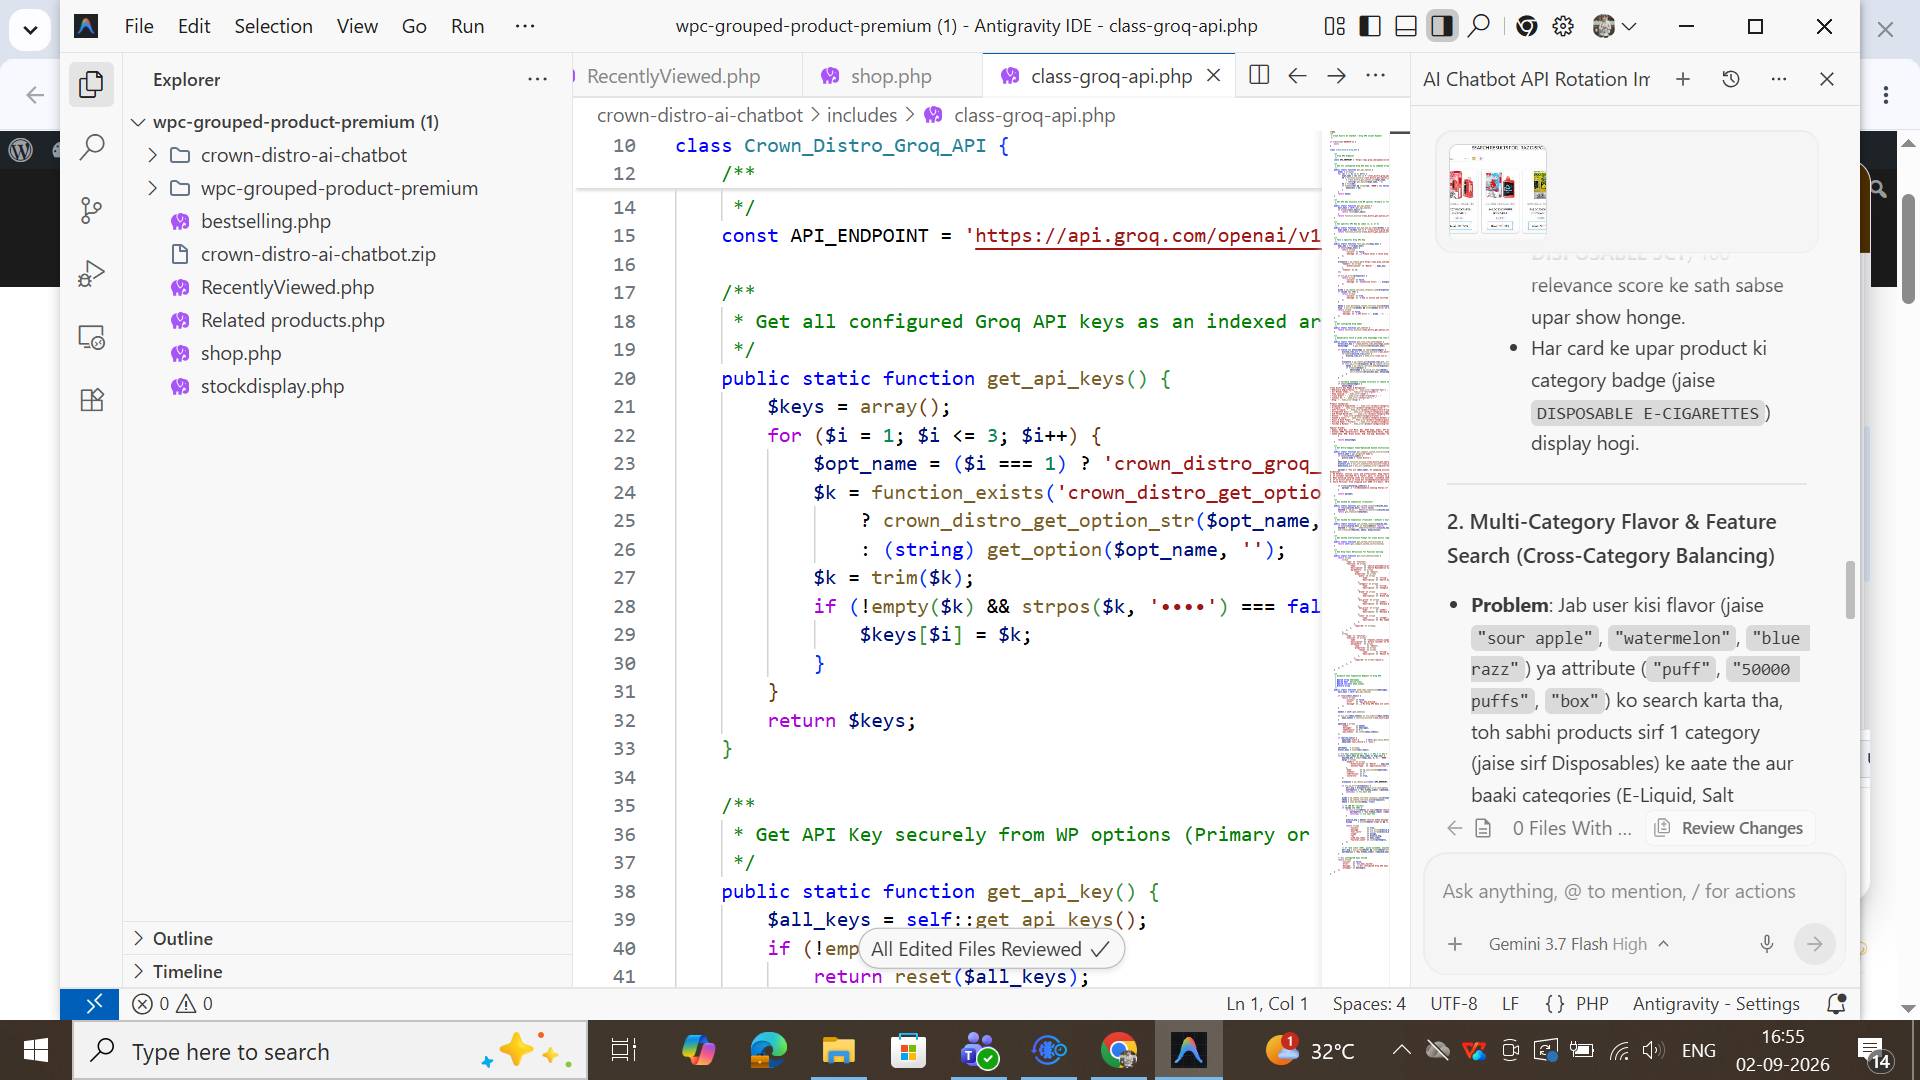The image size is (1920, 1080).
Task: Toggle the secondary side bar button
Action: click(1442, 26)
